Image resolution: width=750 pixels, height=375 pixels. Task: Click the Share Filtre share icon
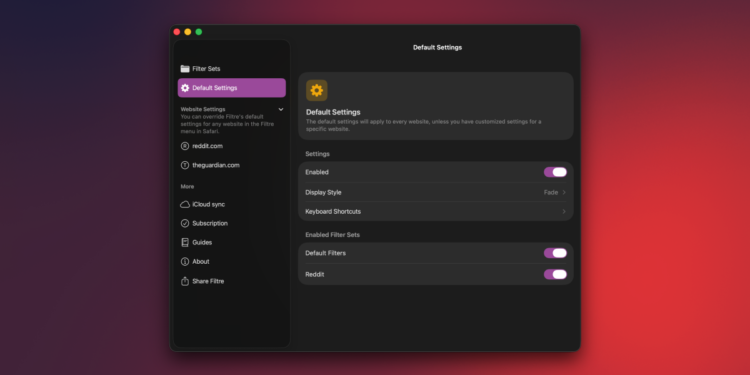(185, 281)
